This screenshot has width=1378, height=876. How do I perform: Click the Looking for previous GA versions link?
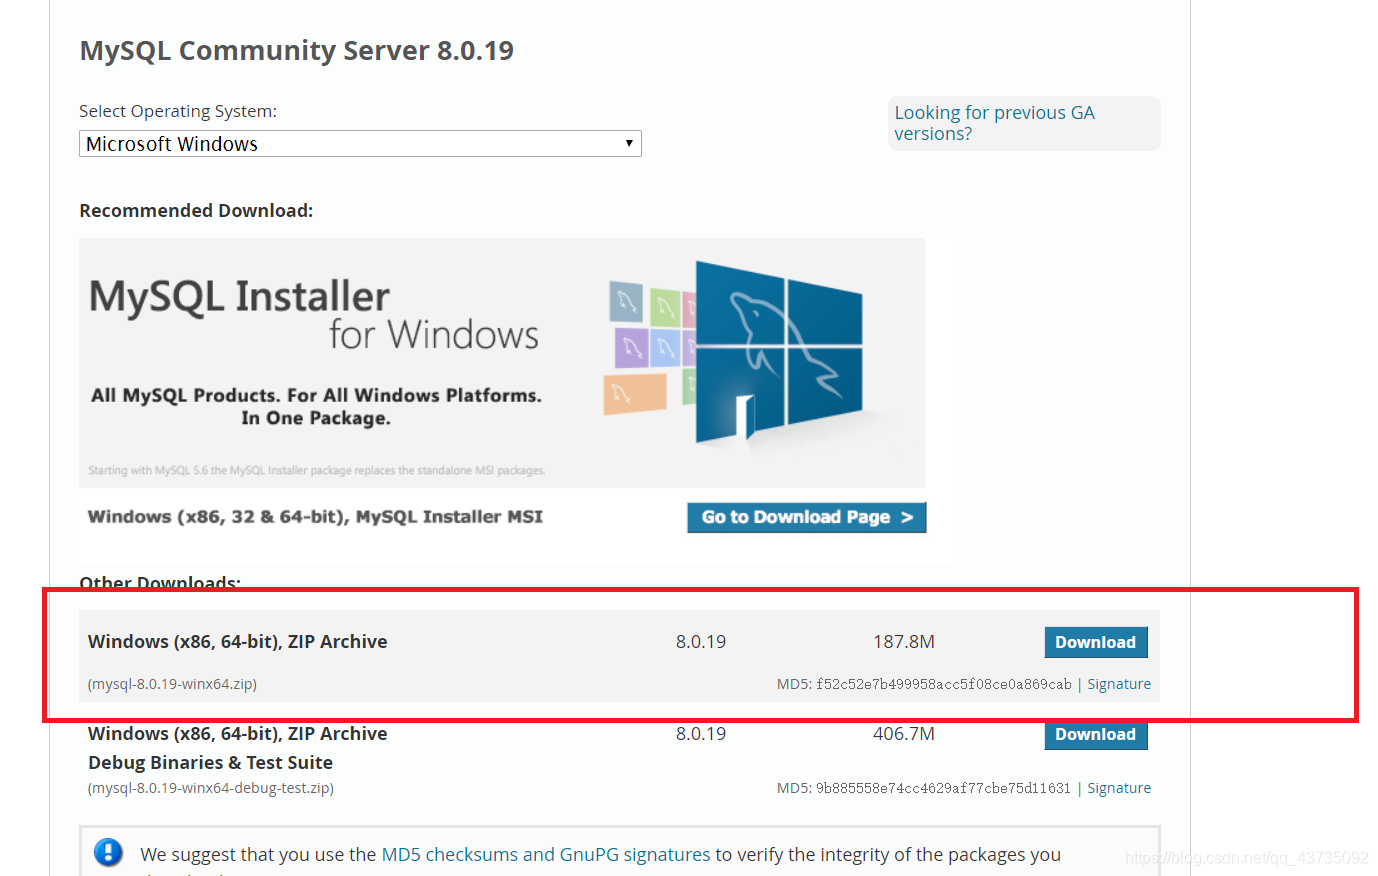[994, 123]
